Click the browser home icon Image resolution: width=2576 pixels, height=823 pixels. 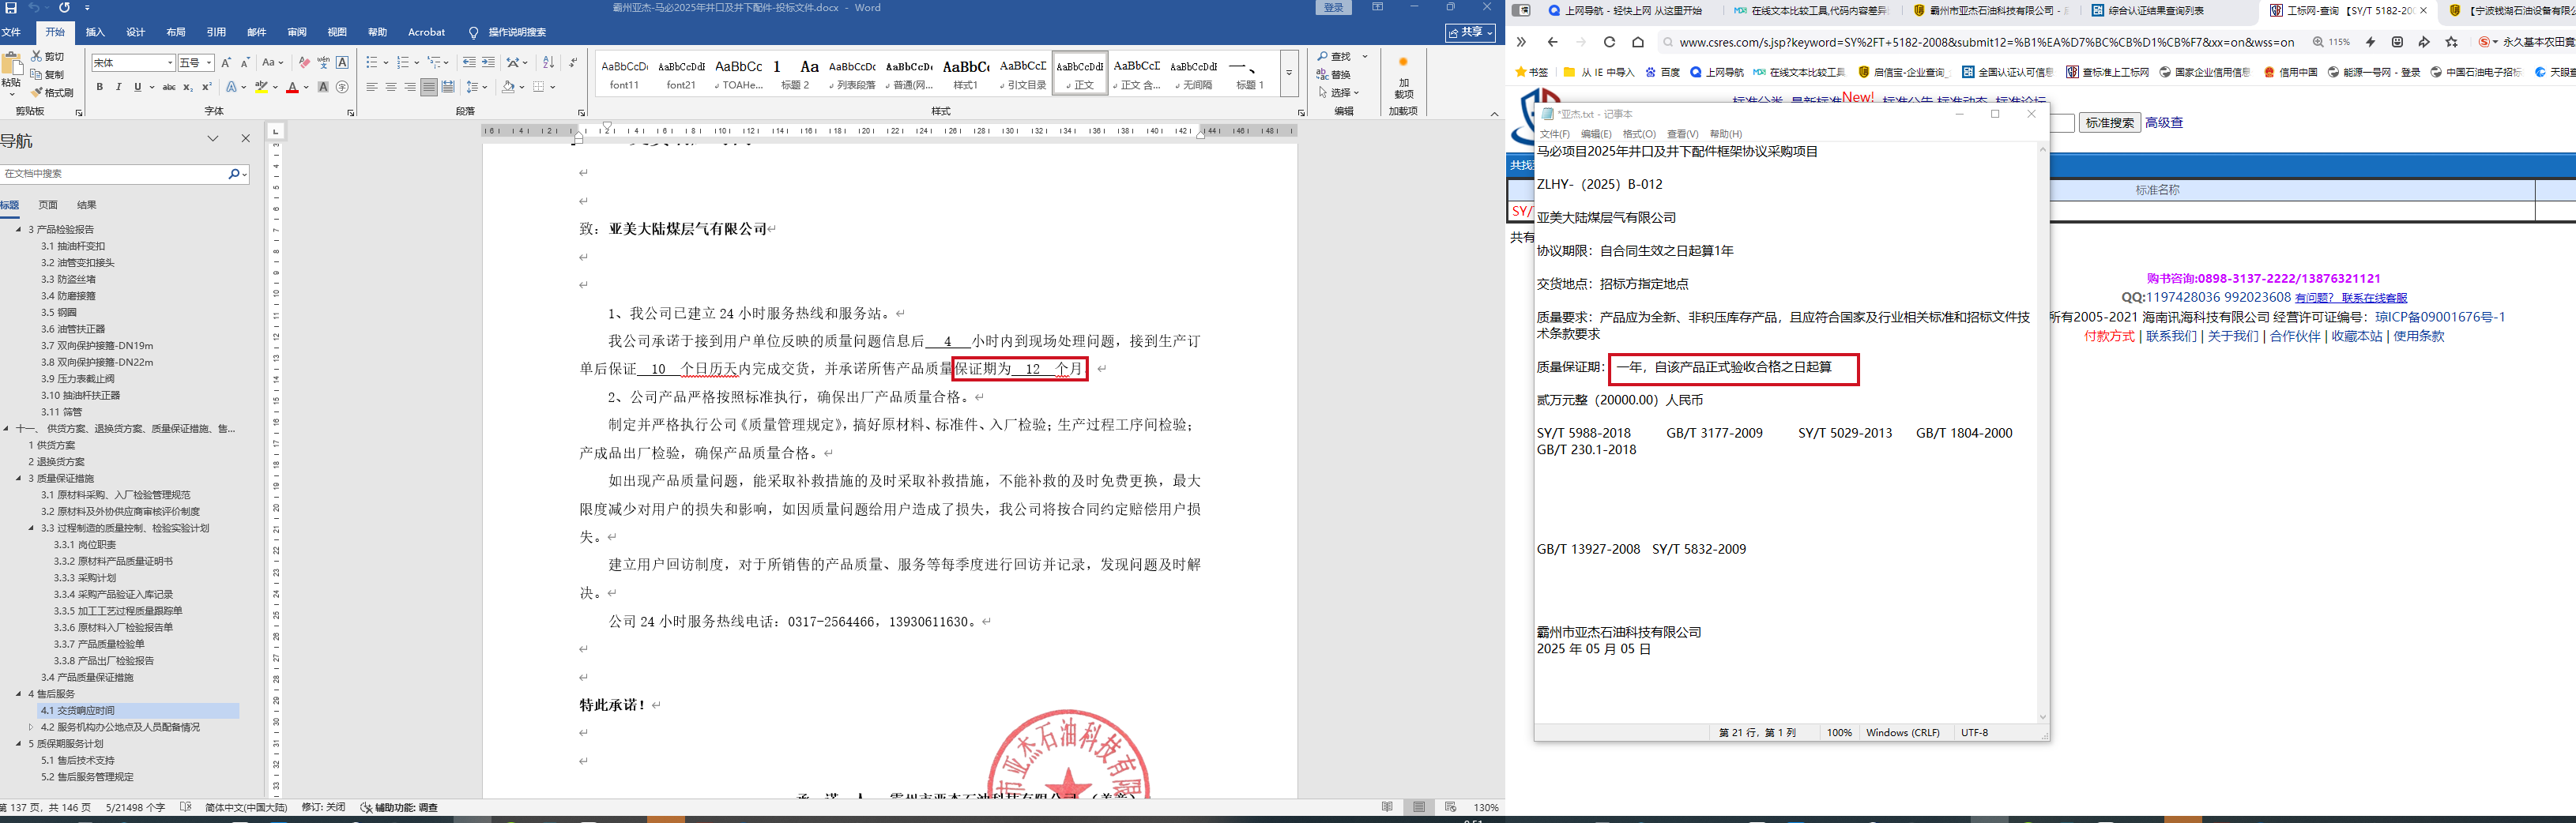coord(1638,42)
